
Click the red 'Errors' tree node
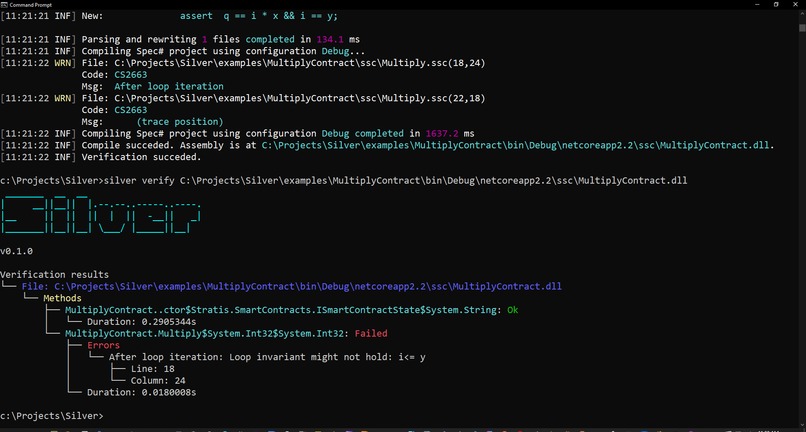click(103, 345)
